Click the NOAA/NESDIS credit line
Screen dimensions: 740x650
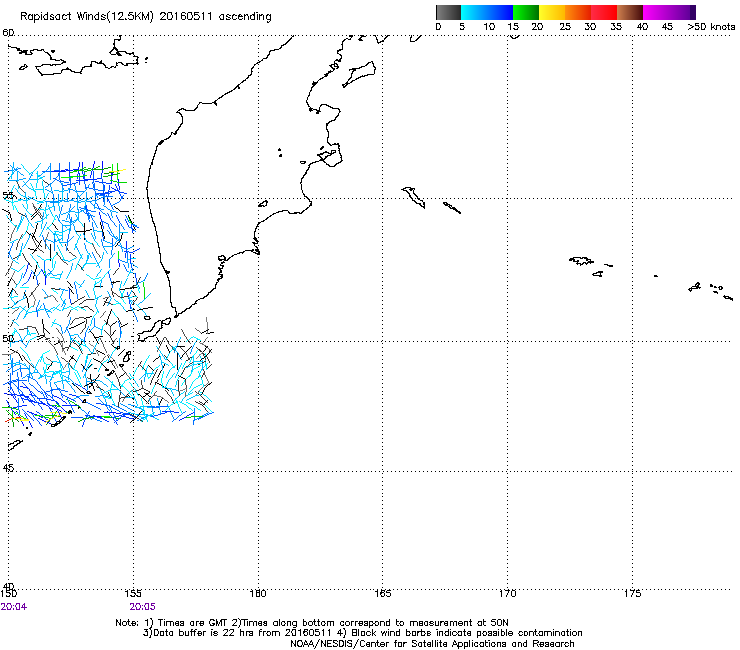(432, 644)
